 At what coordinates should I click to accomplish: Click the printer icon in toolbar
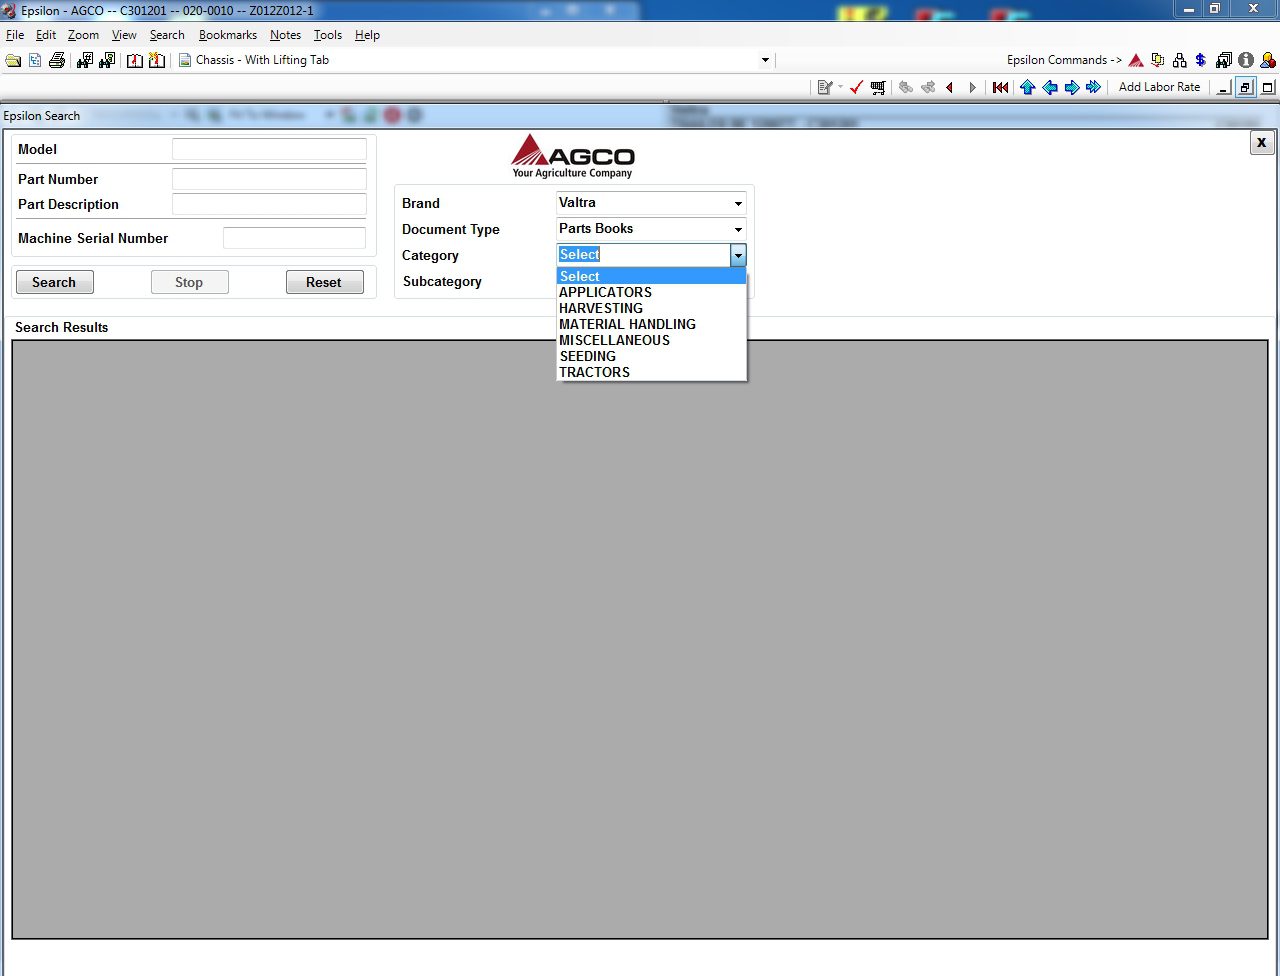pyautogui.click(x=57, y=61)
